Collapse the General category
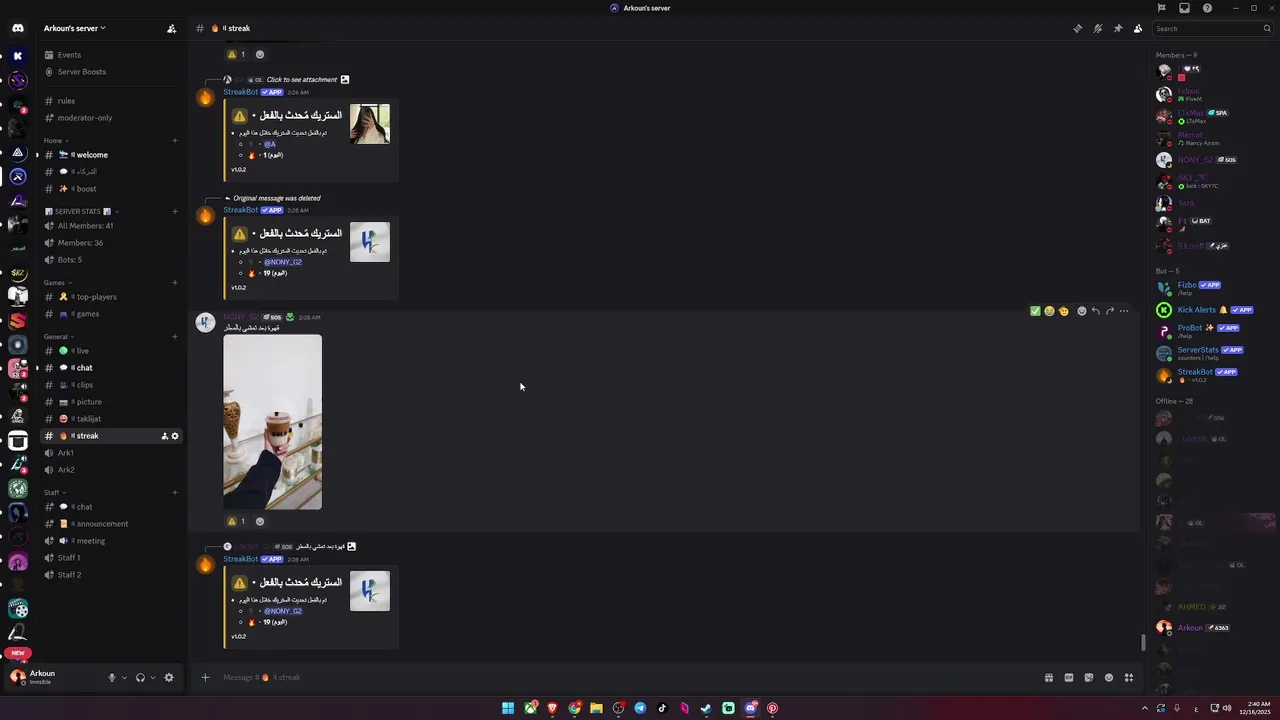Viewport: 1280px width, 720px height. click(59, 336)
